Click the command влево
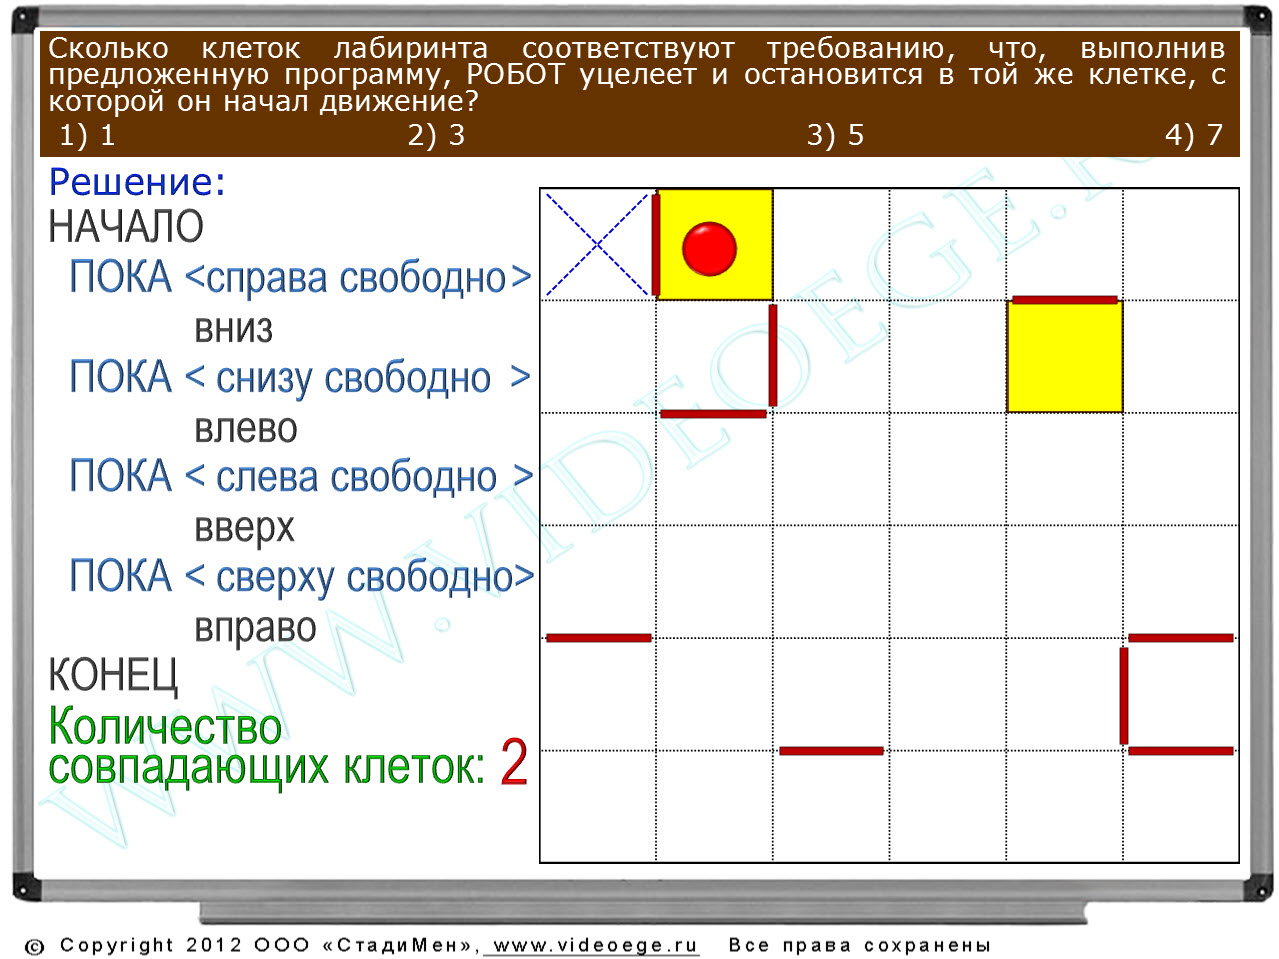This screenshot has height=959, width=1279. tap(246, 428)
